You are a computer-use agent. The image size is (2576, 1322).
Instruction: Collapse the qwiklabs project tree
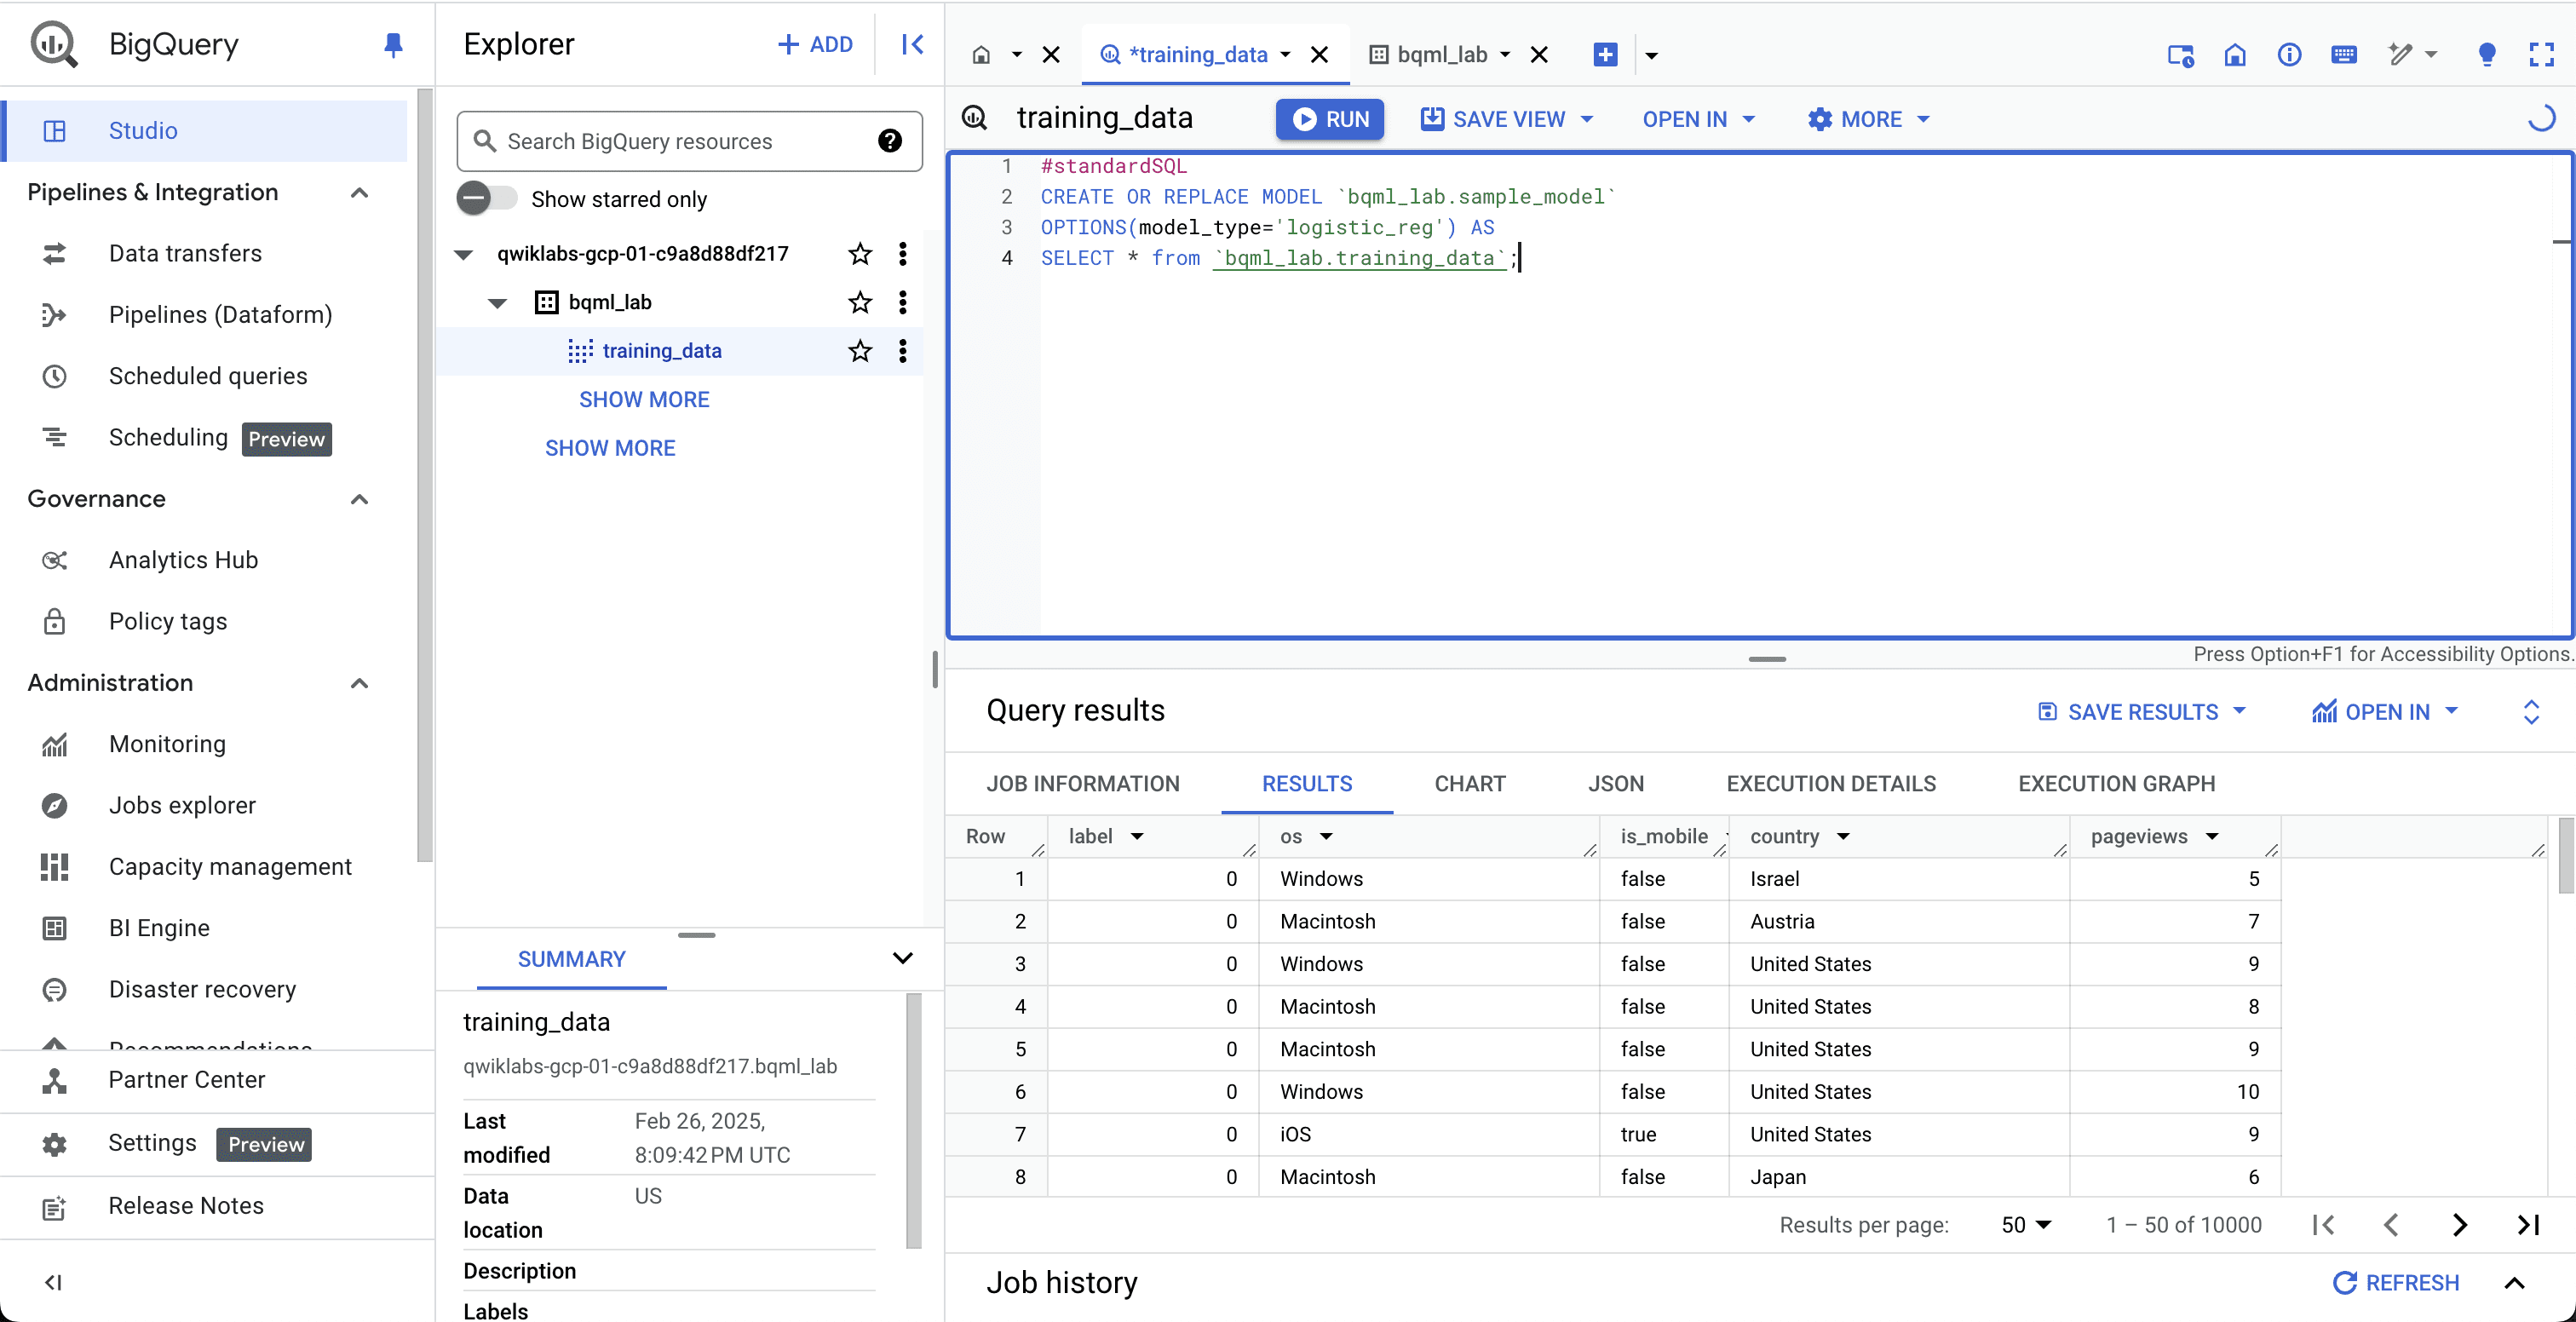(x=463, y=255)
